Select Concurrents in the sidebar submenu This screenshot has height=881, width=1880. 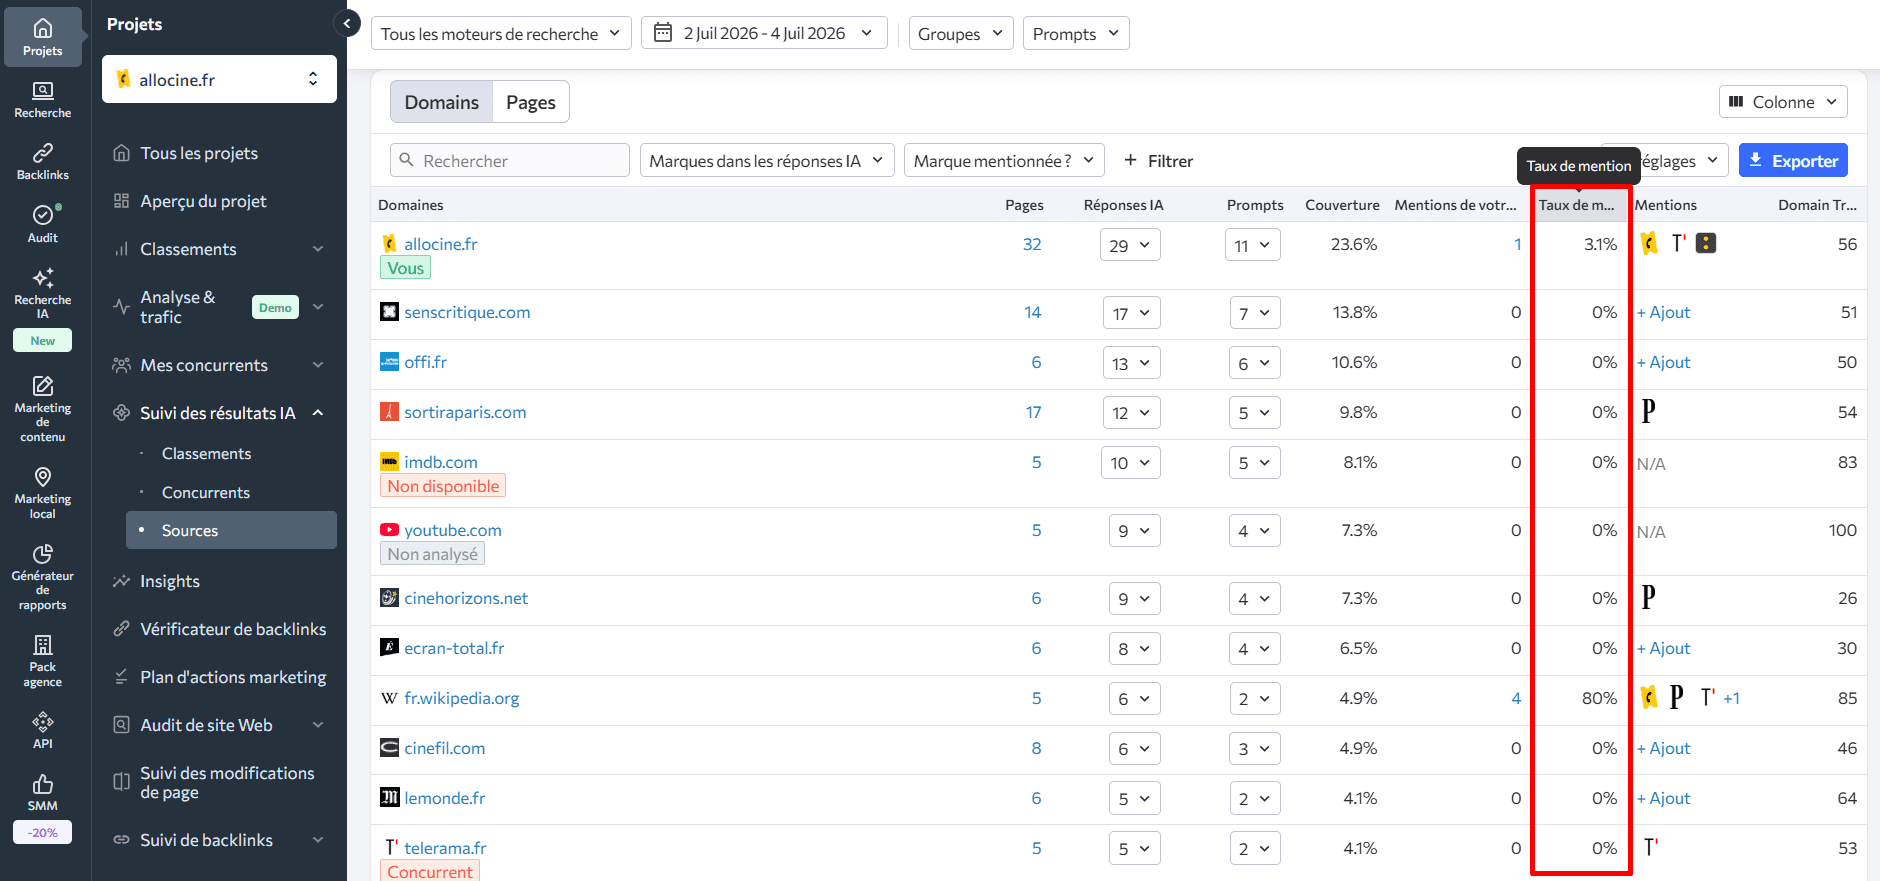click(x=206, y=492)
